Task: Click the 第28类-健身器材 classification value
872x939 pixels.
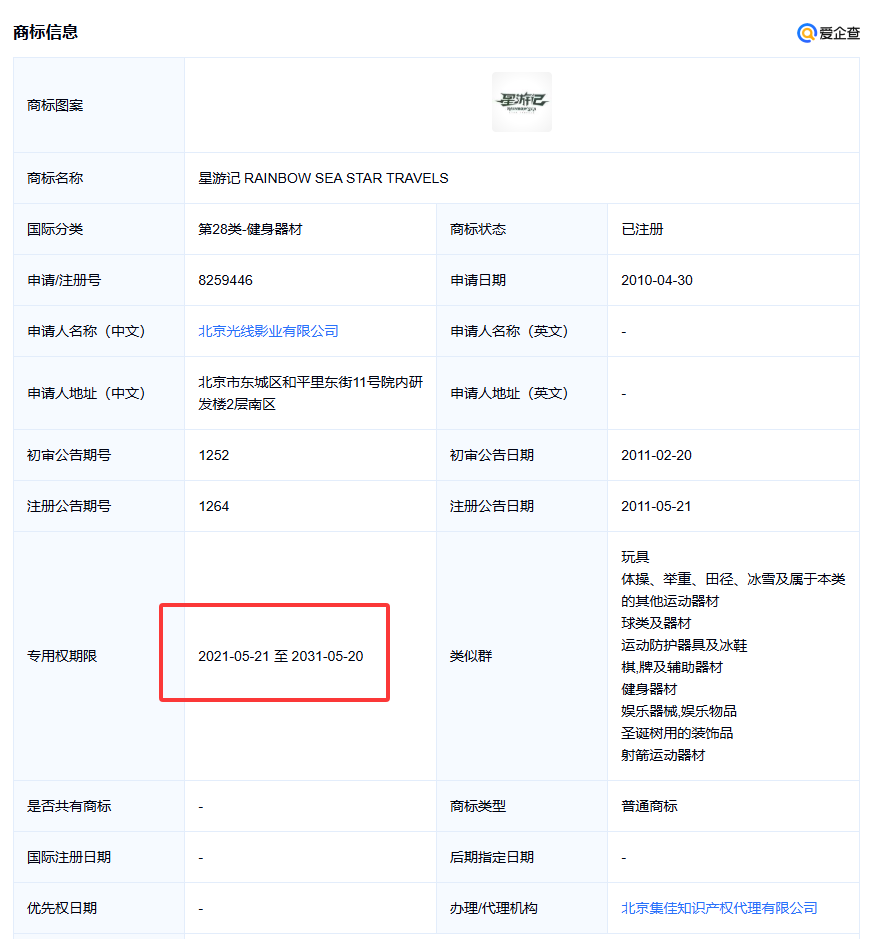Action: (250, 229)
